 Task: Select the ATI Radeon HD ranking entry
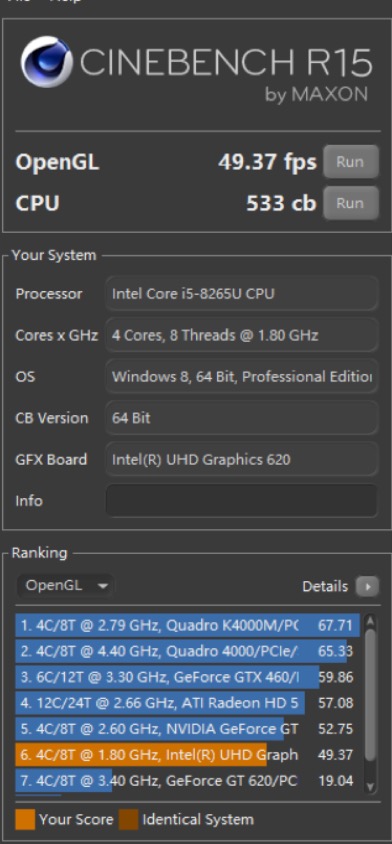pos(187,703)
